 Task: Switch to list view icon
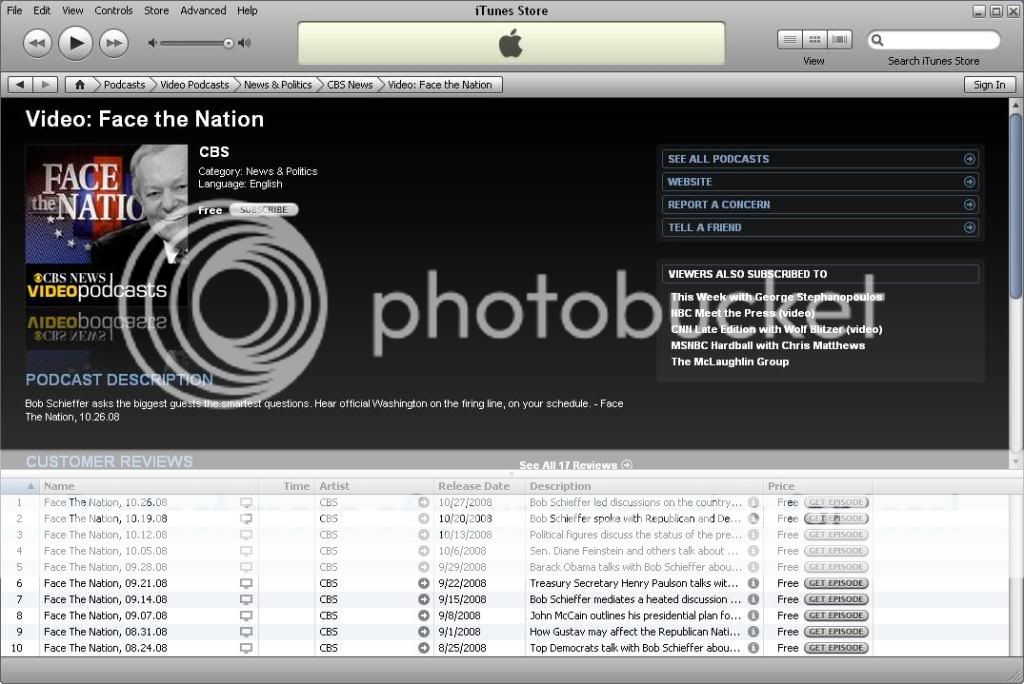click(790, 40)
